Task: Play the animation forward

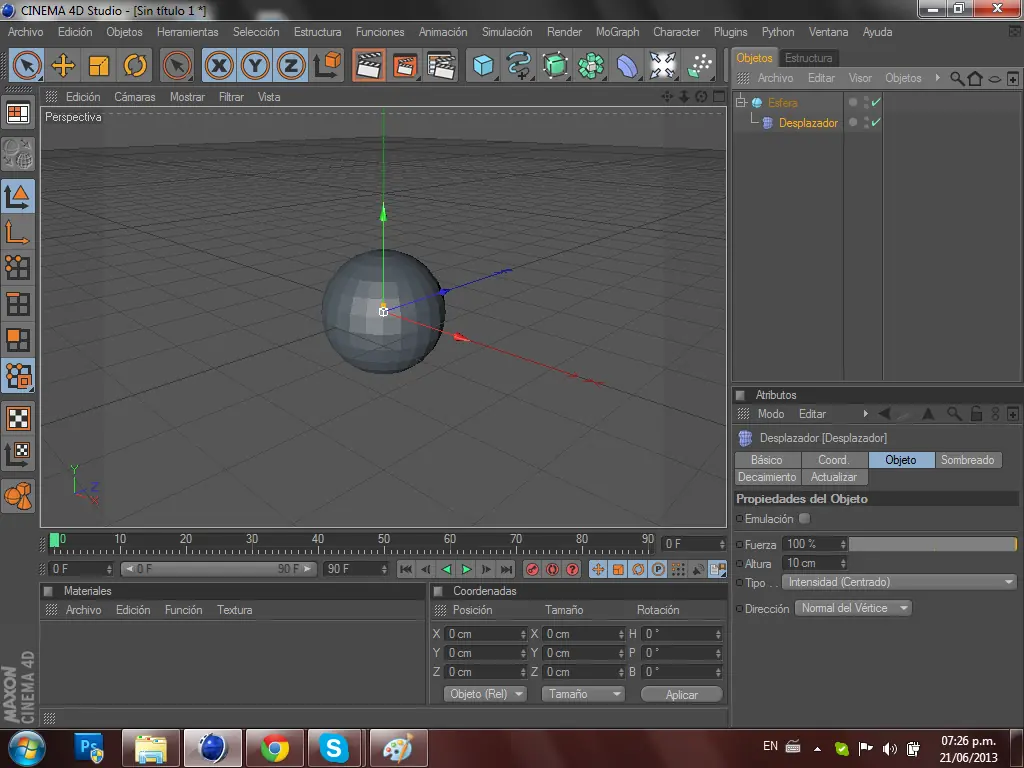Action: point(466,569)
